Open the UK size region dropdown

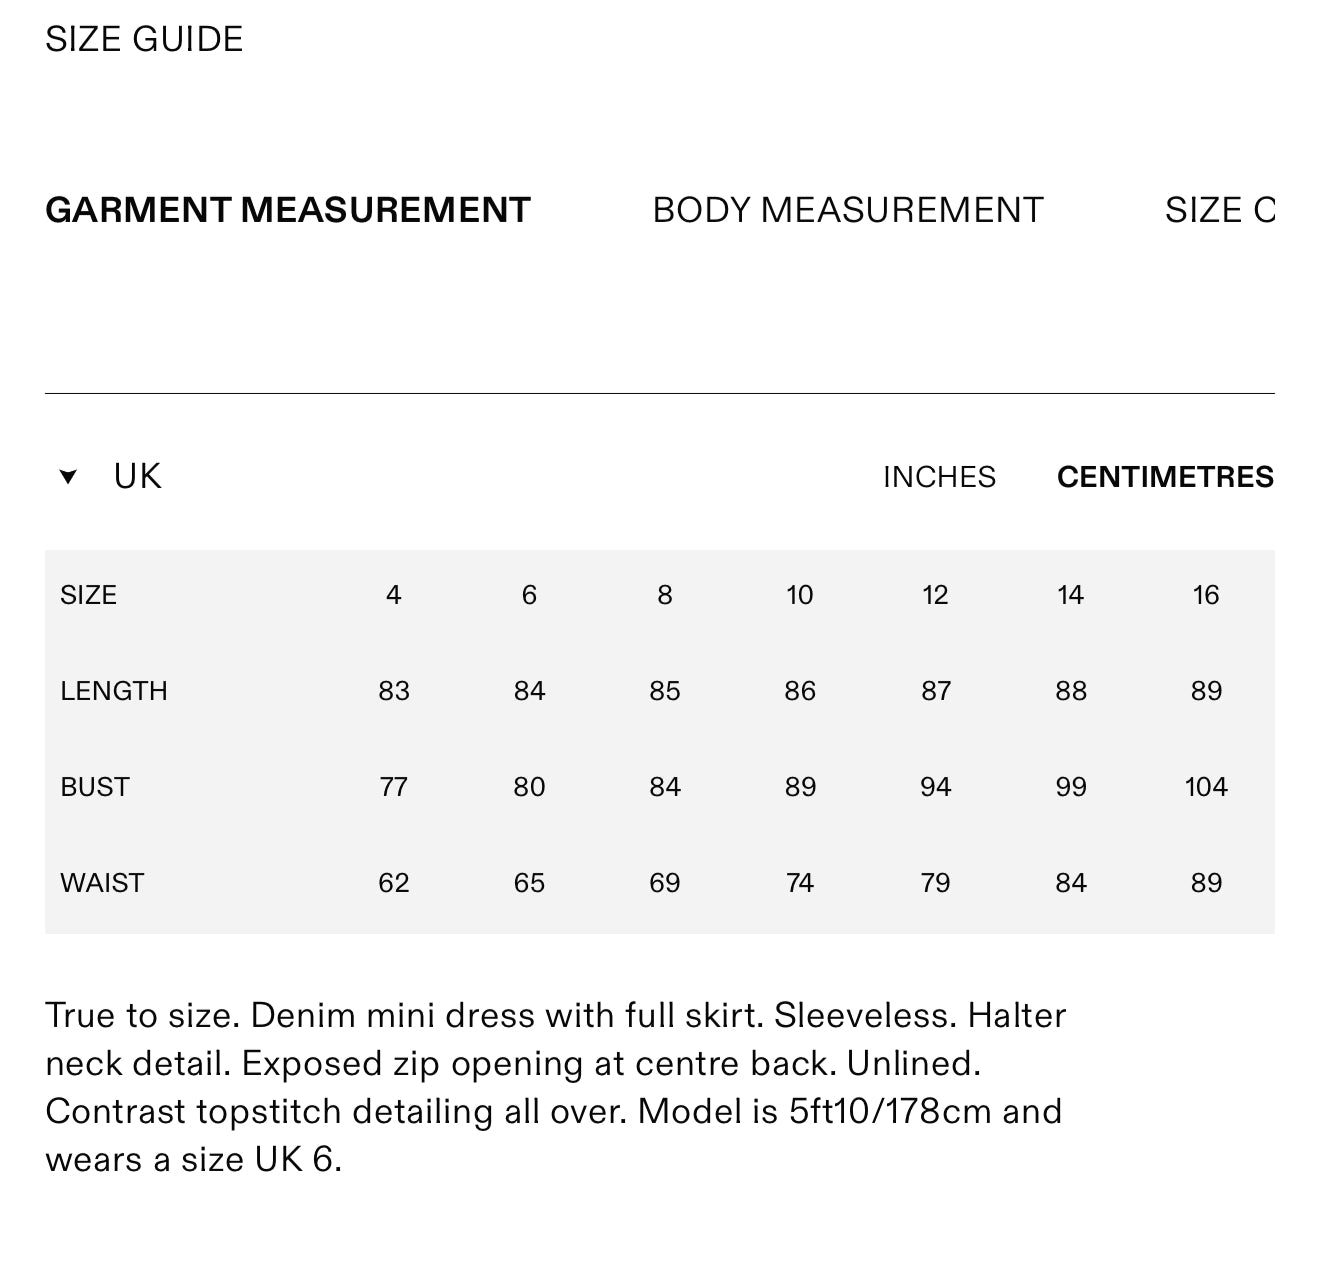pyautogui.click(x=137, y=476)
